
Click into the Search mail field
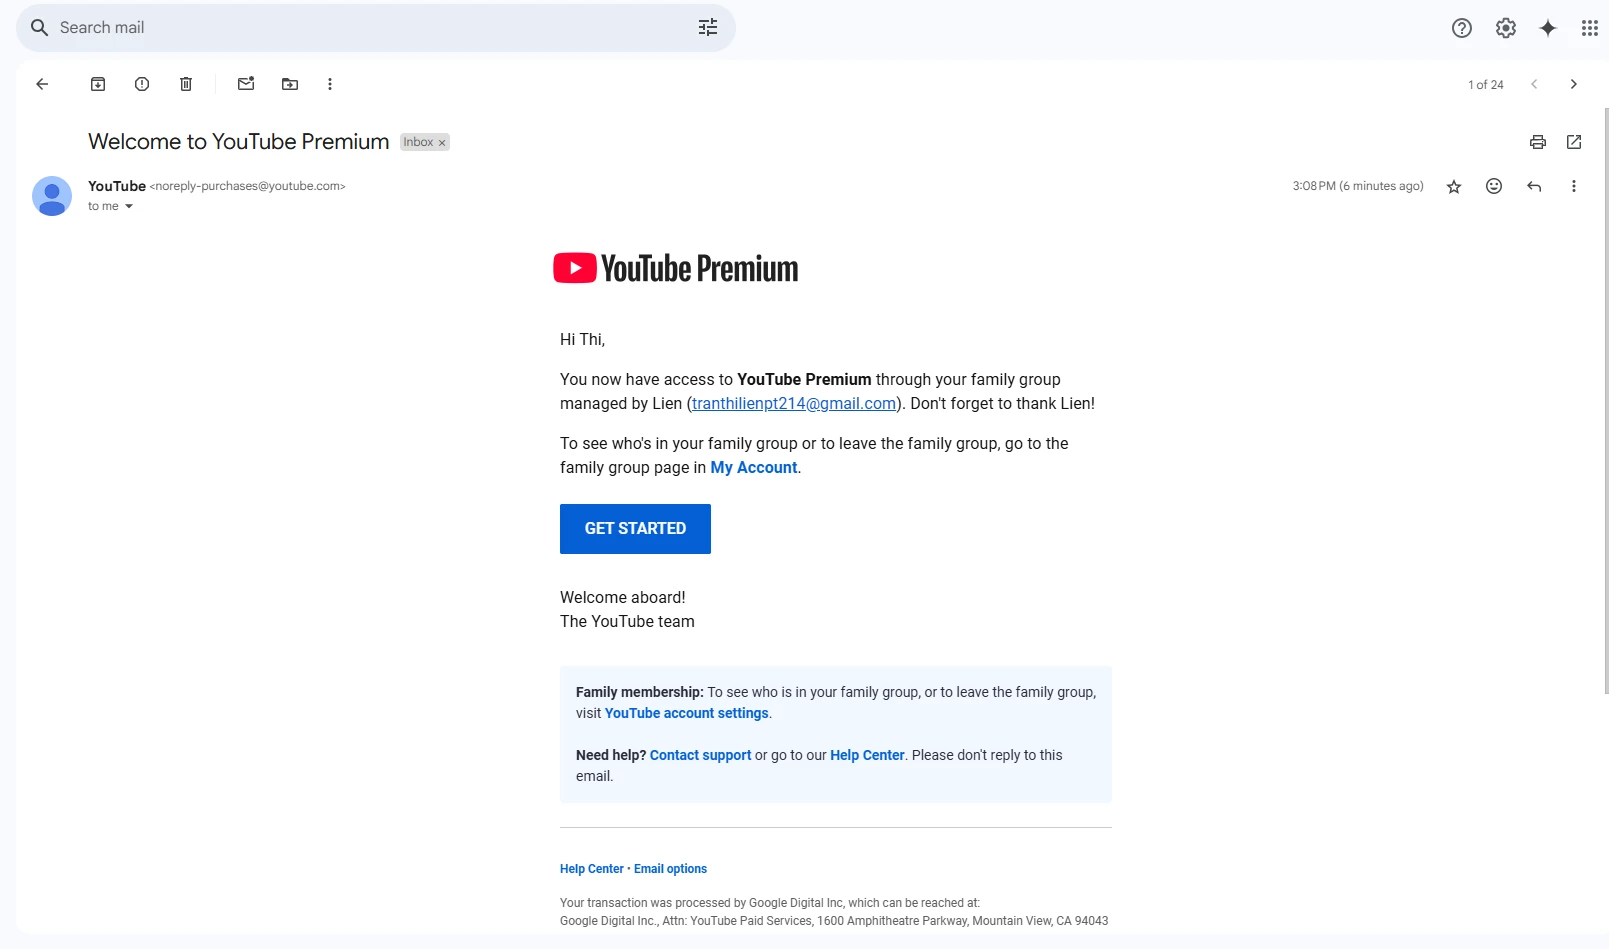[370, 28]
